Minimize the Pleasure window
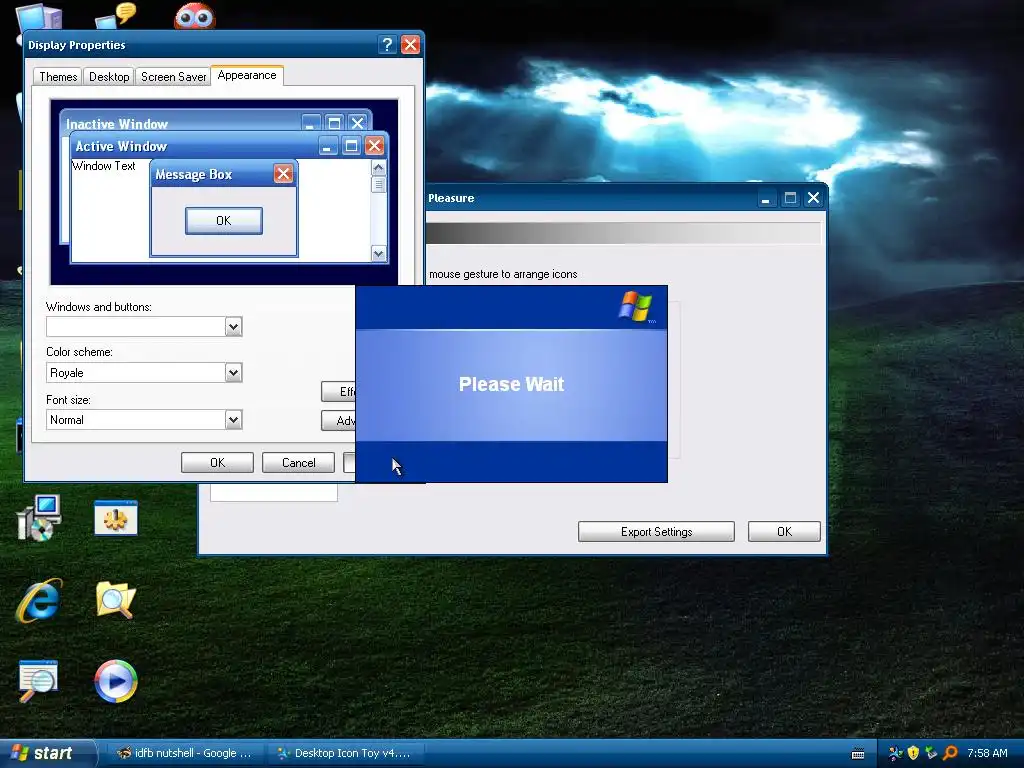1024x768 pixels. (x=765, y=198)
